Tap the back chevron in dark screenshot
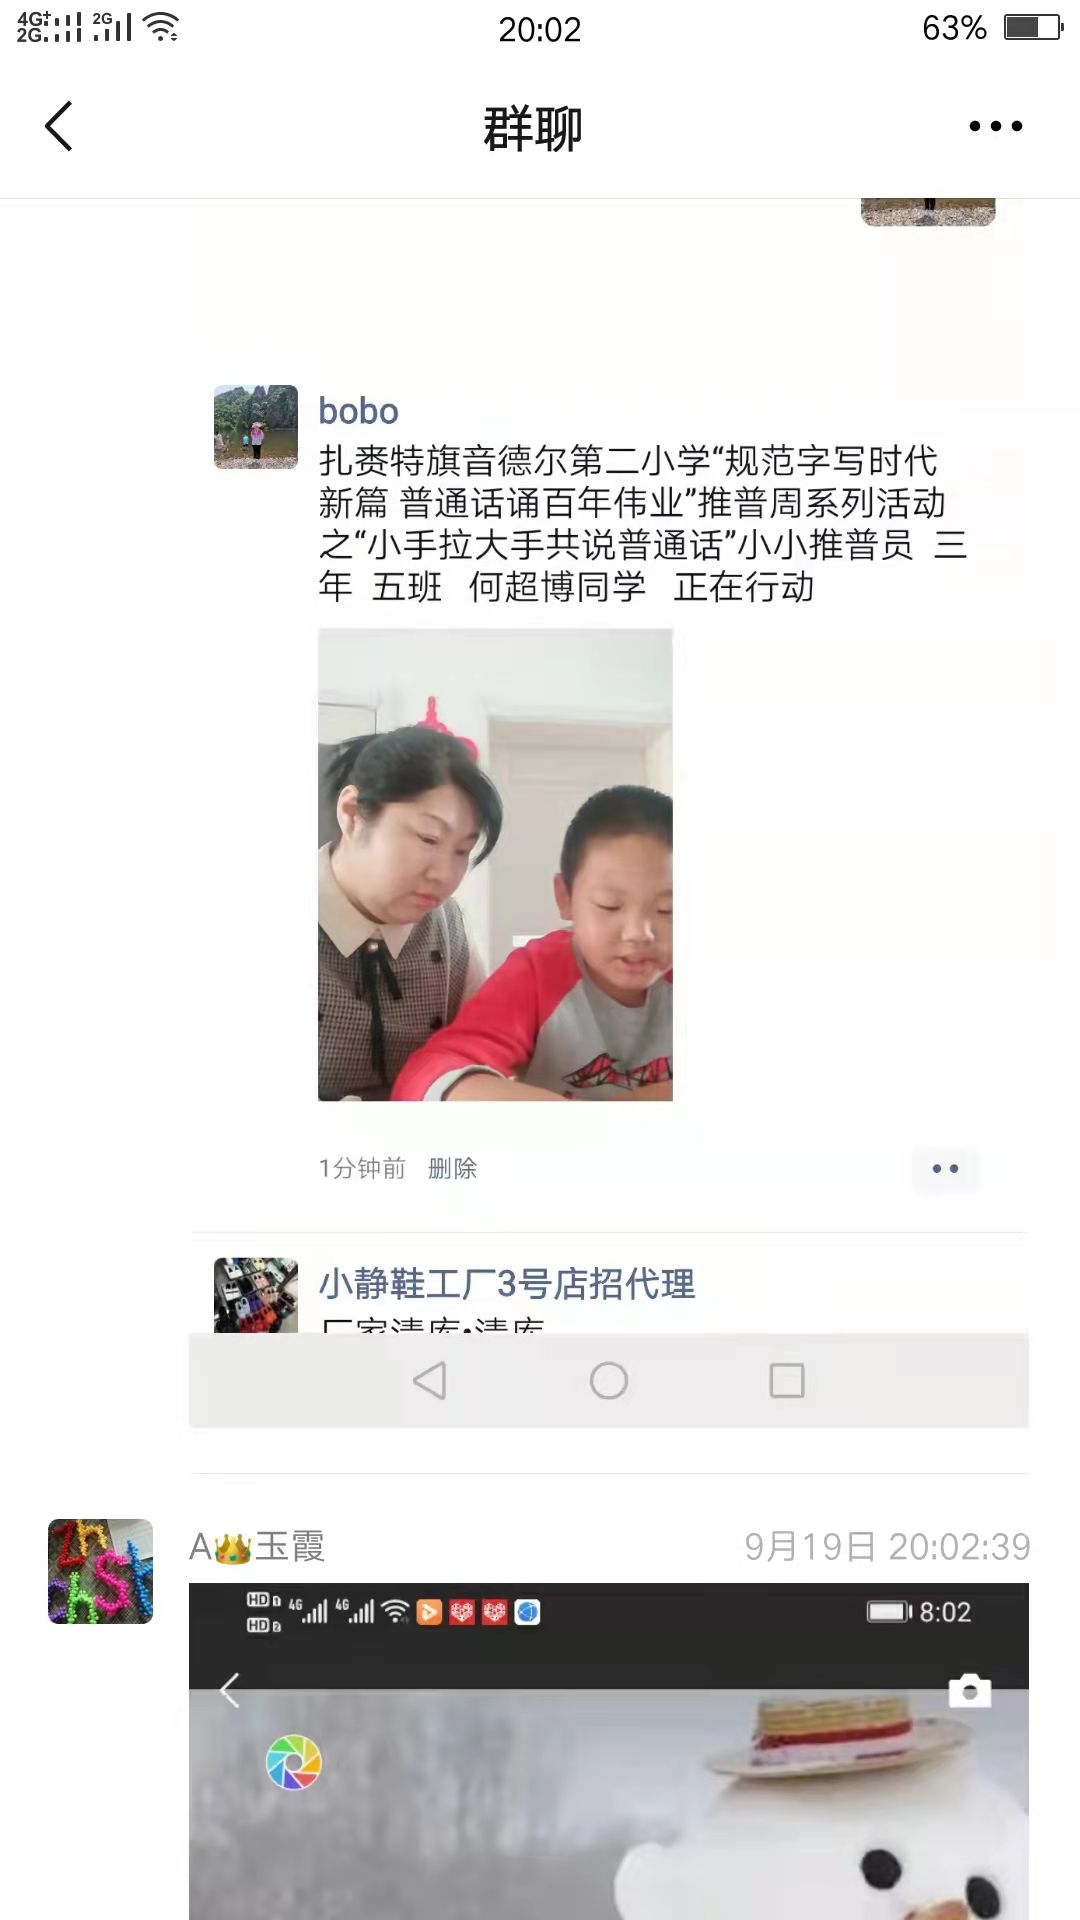1080x1920 pixels. click(230, 1690)
